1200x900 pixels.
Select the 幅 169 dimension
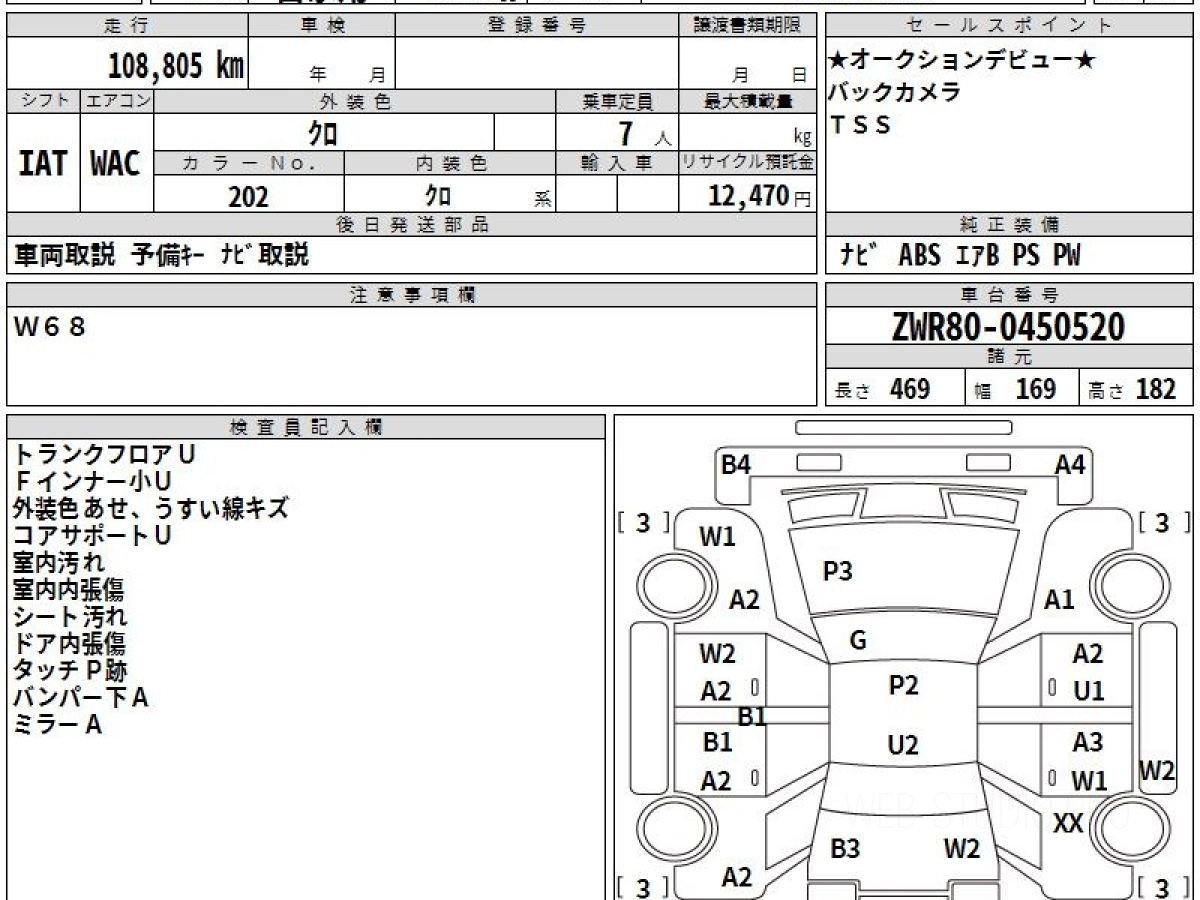[x=1016, y=389]
